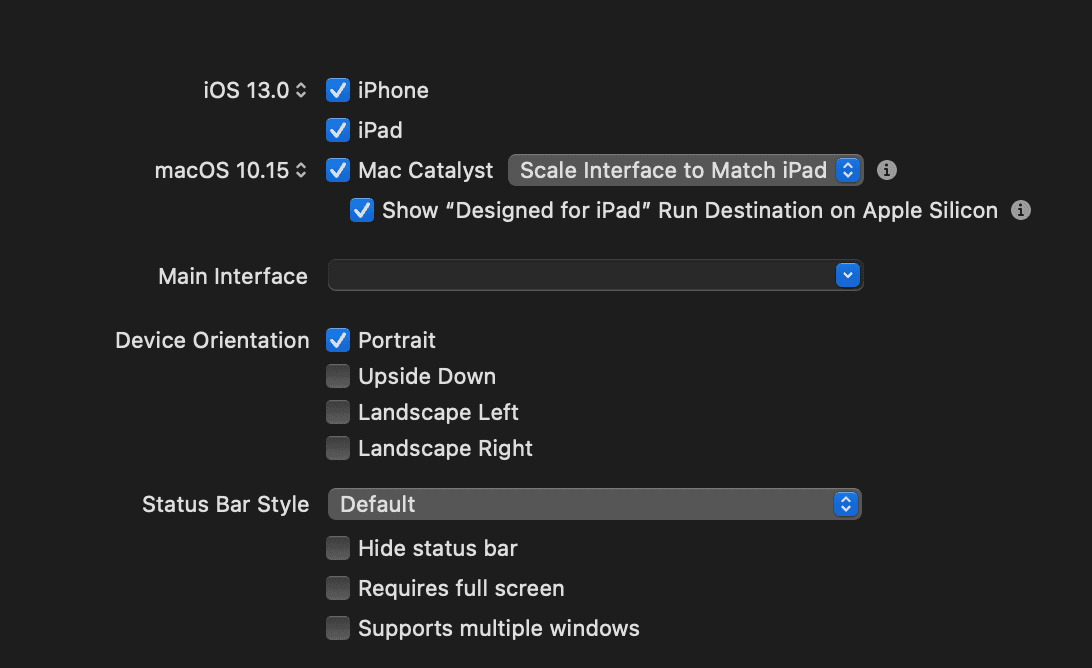Open the Main Interface combo box arrow
This screenshot has width=1092, height=668.
tap(848, 275)
